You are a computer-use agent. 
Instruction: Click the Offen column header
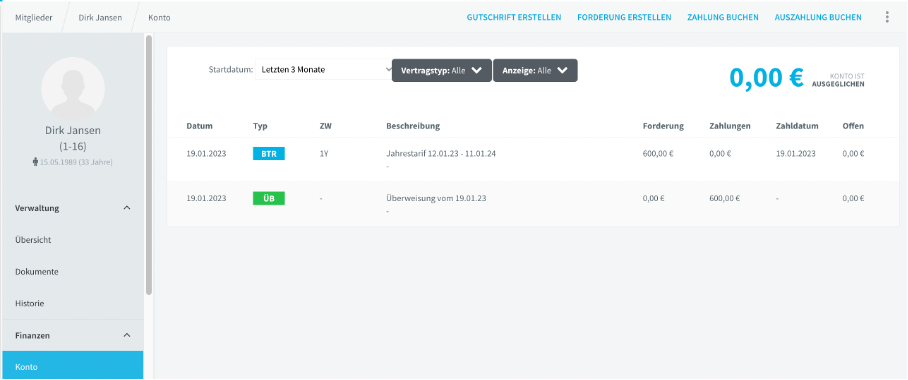point(853,126)
